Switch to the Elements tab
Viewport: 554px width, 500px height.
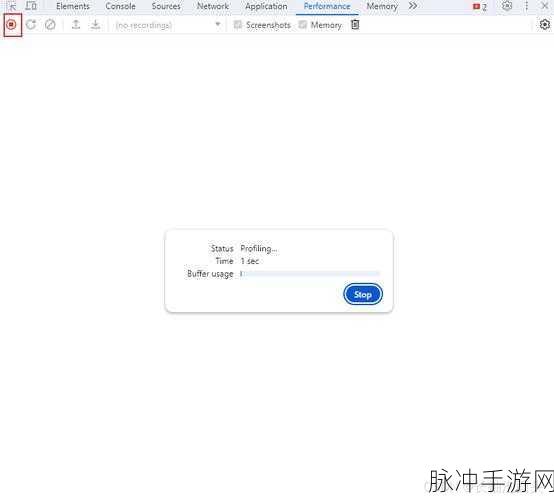coord(73,6)
